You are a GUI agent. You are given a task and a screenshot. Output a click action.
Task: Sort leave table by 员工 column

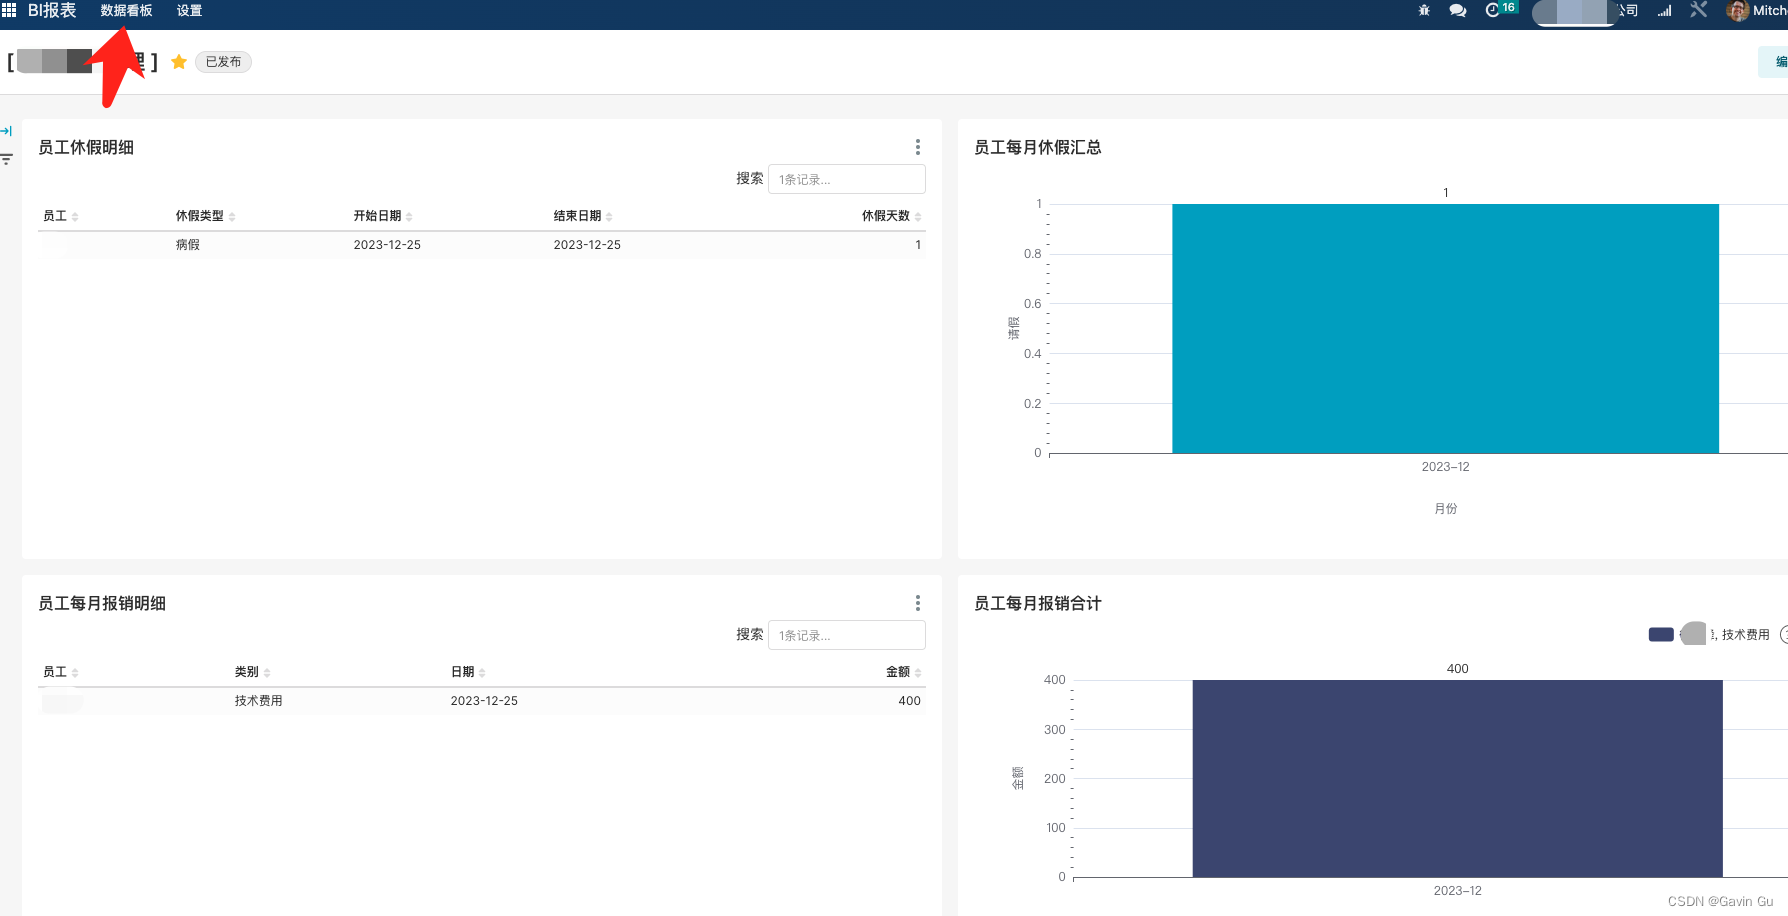pos(60,216)
